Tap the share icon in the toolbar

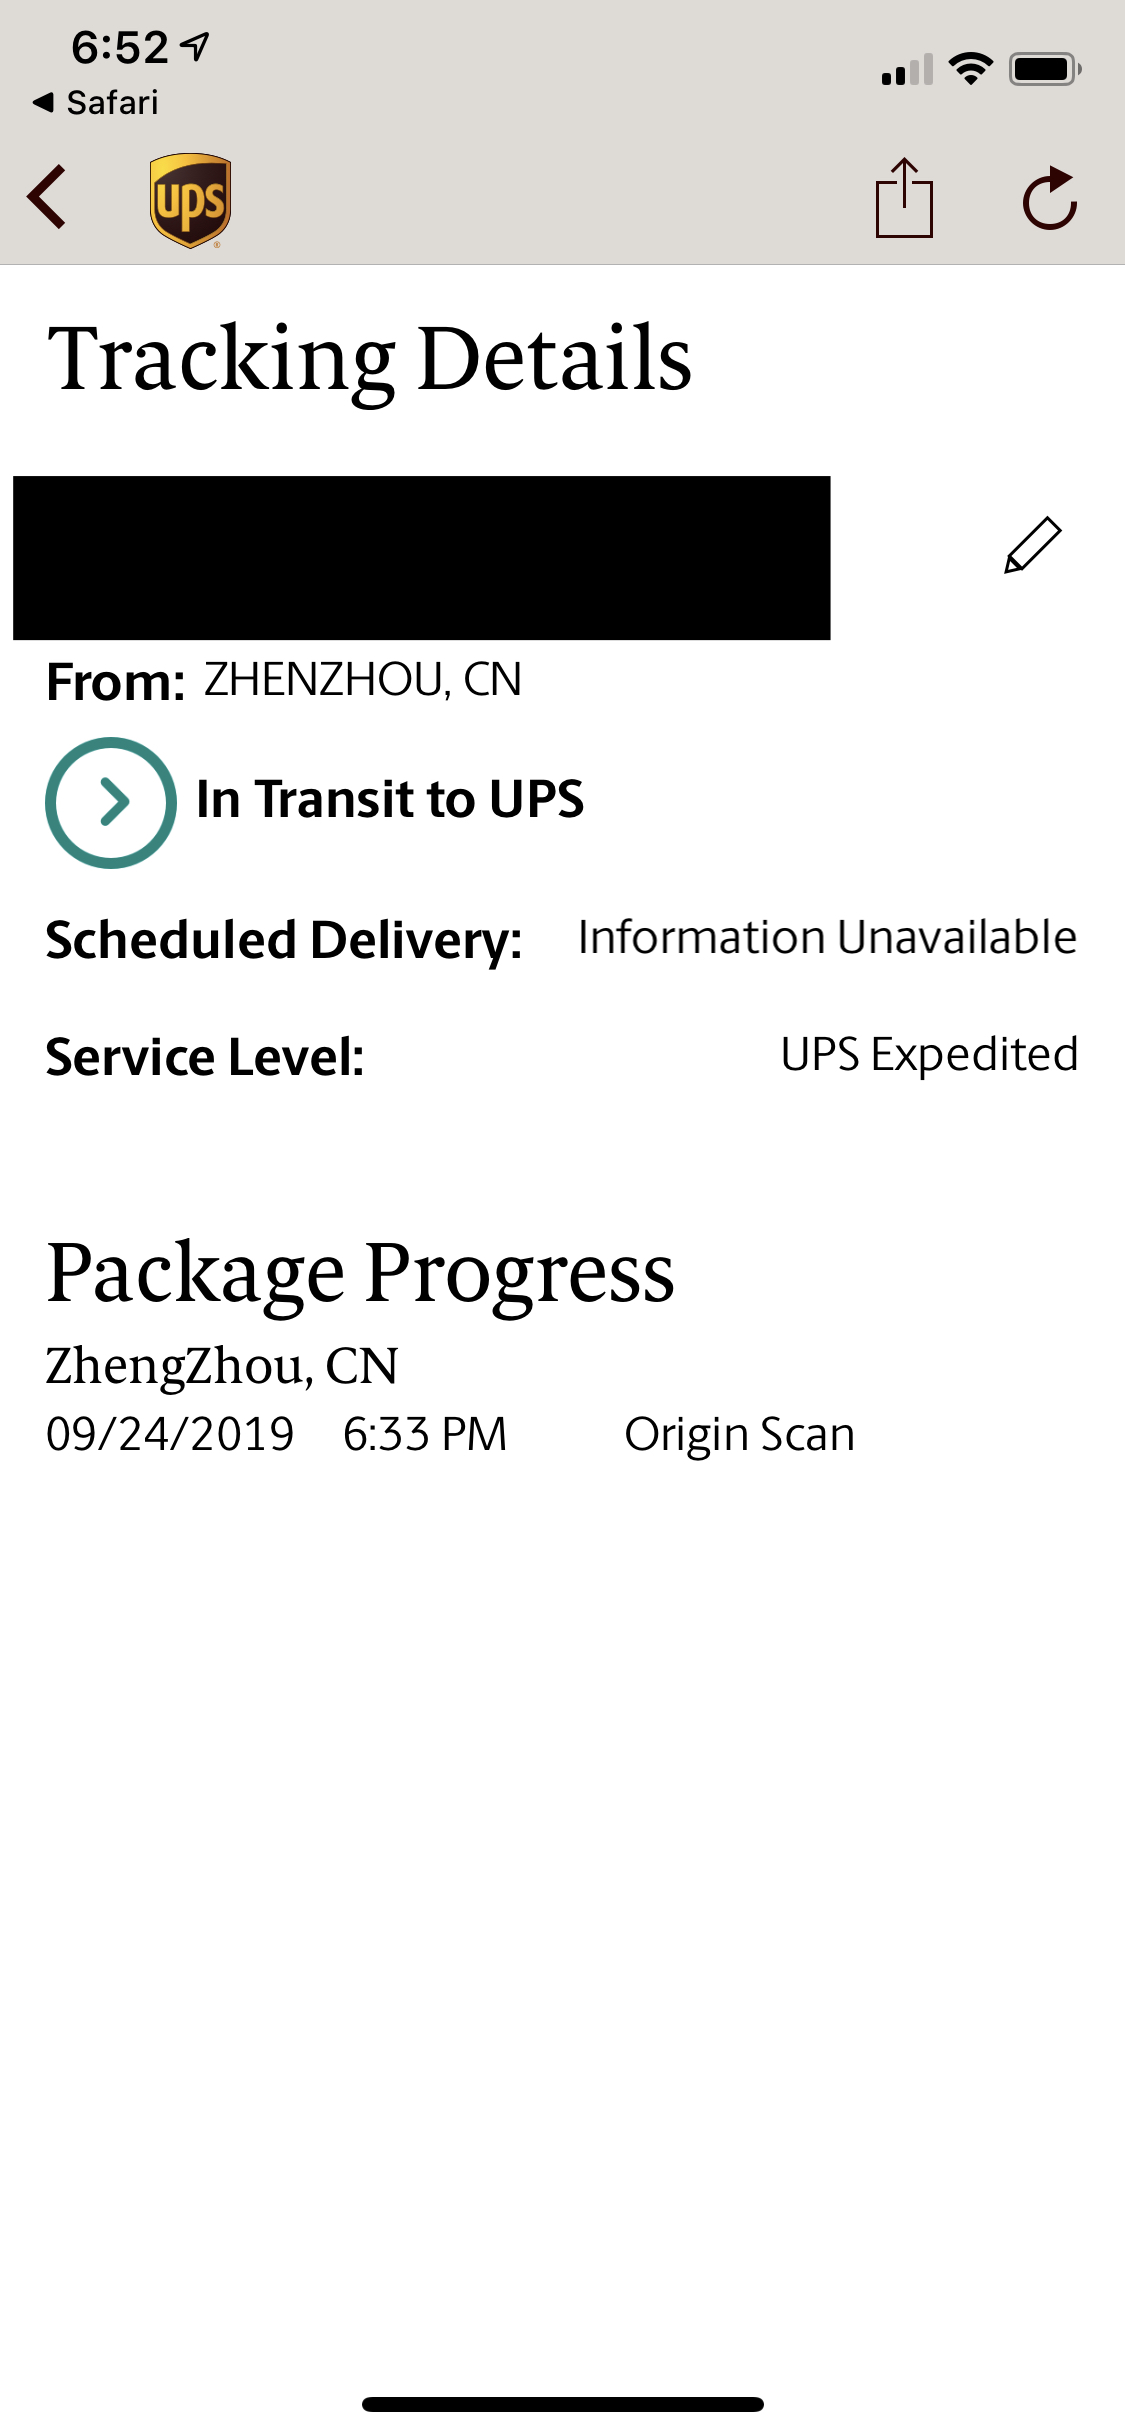point(904,198)
